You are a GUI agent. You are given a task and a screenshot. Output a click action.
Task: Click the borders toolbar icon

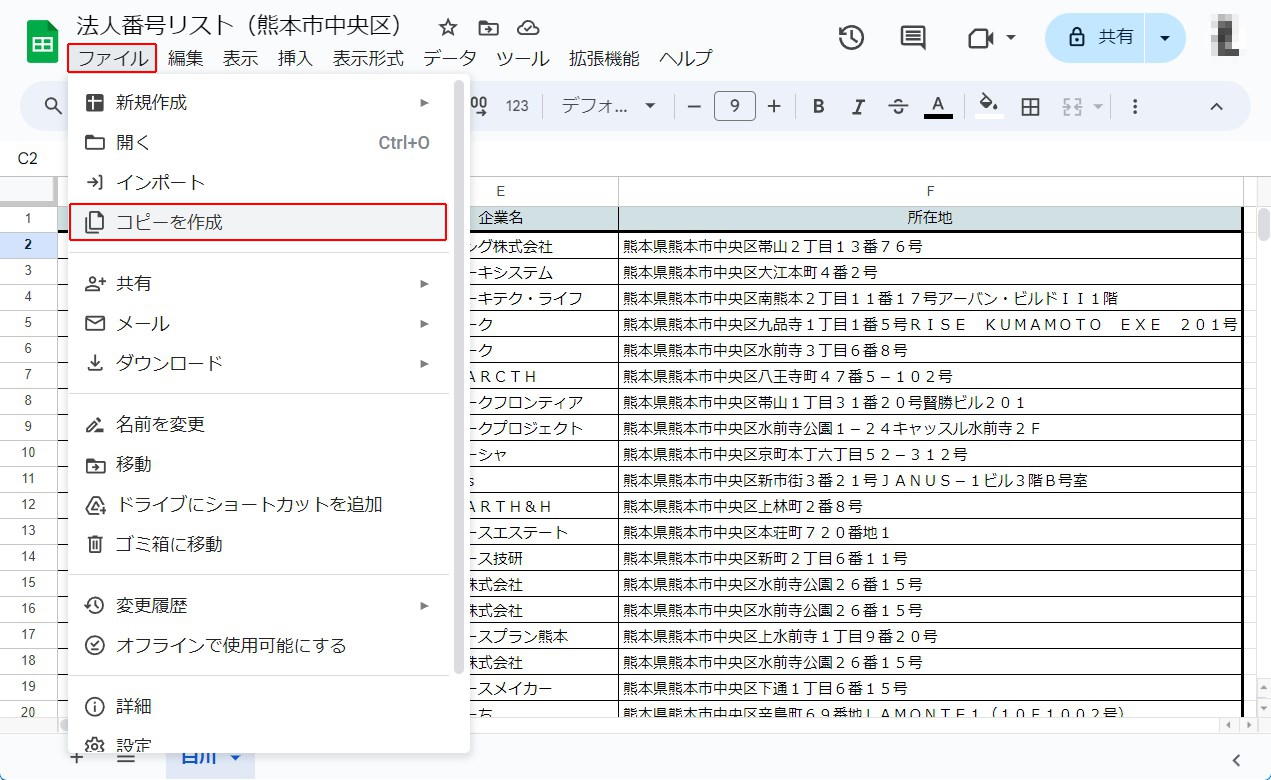[1030, 107]
